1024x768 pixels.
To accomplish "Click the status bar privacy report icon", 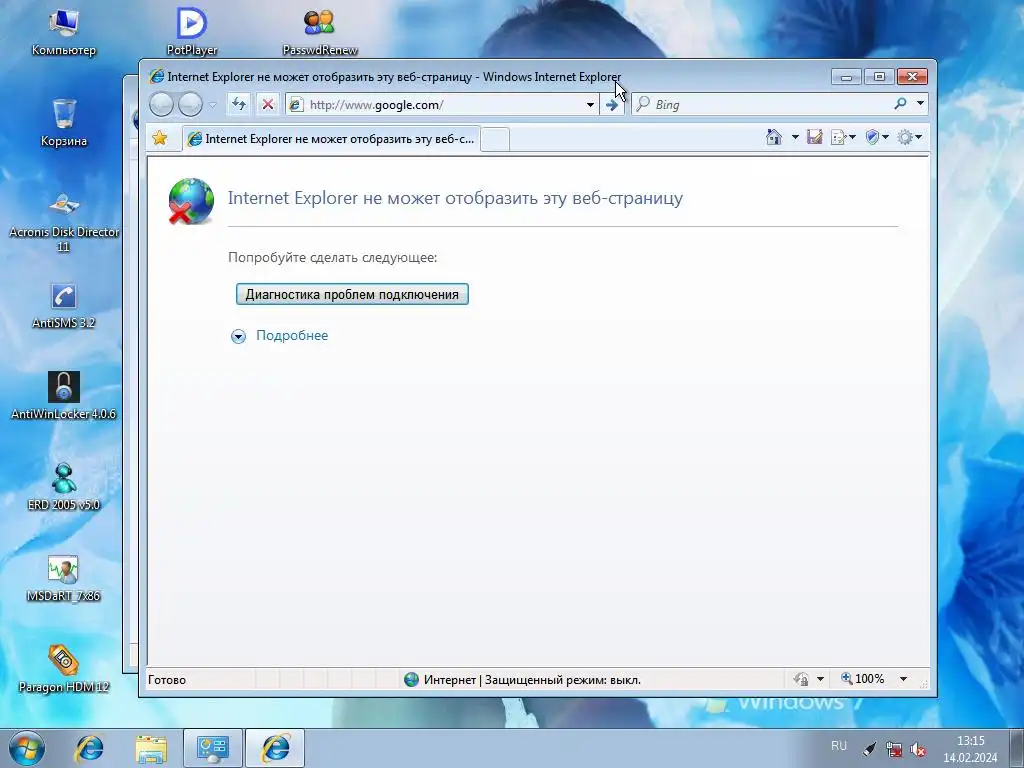I will tap(801, 679).
